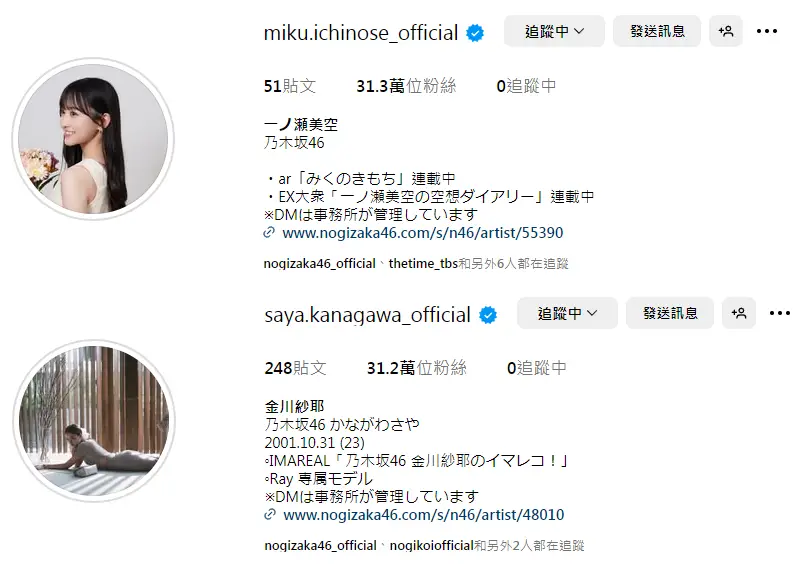Open the thetime_tbs mutual follower link
Viewport: 805px width, 574px height.
pyautogui.click(x=423, y=263)
